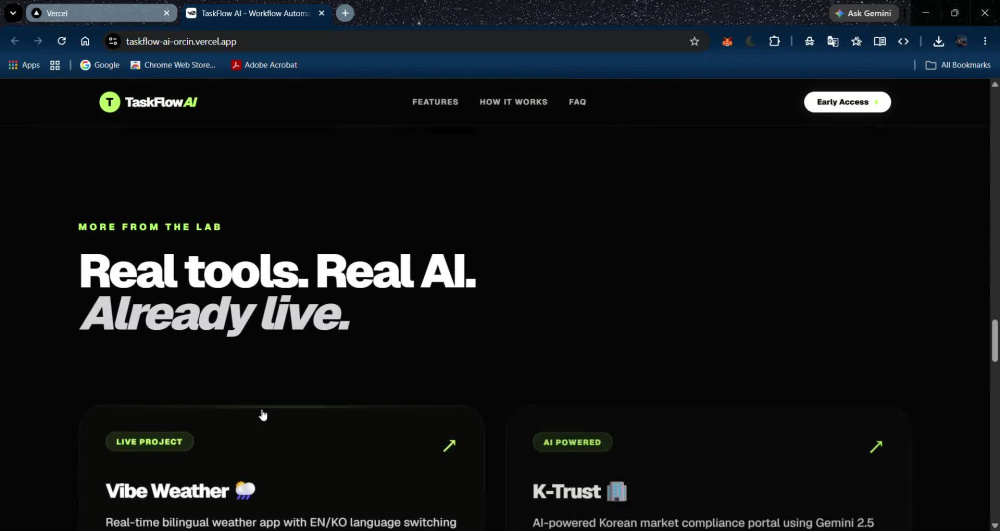Click the TaskFlow AI logo icon
Image resolution: width=1000 pixels, height=531 pixels.
[x=110, y=102]
